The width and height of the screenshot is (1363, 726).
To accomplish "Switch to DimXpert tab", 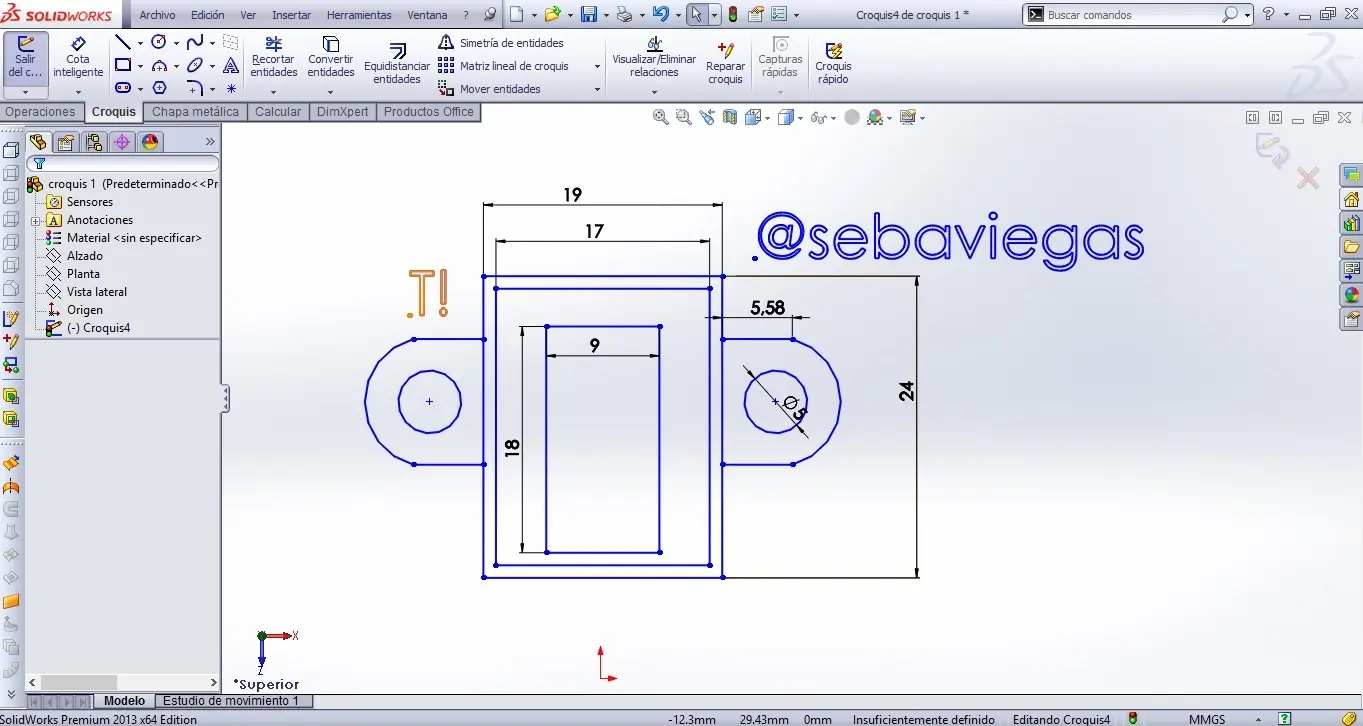I will tap(342, 112).
